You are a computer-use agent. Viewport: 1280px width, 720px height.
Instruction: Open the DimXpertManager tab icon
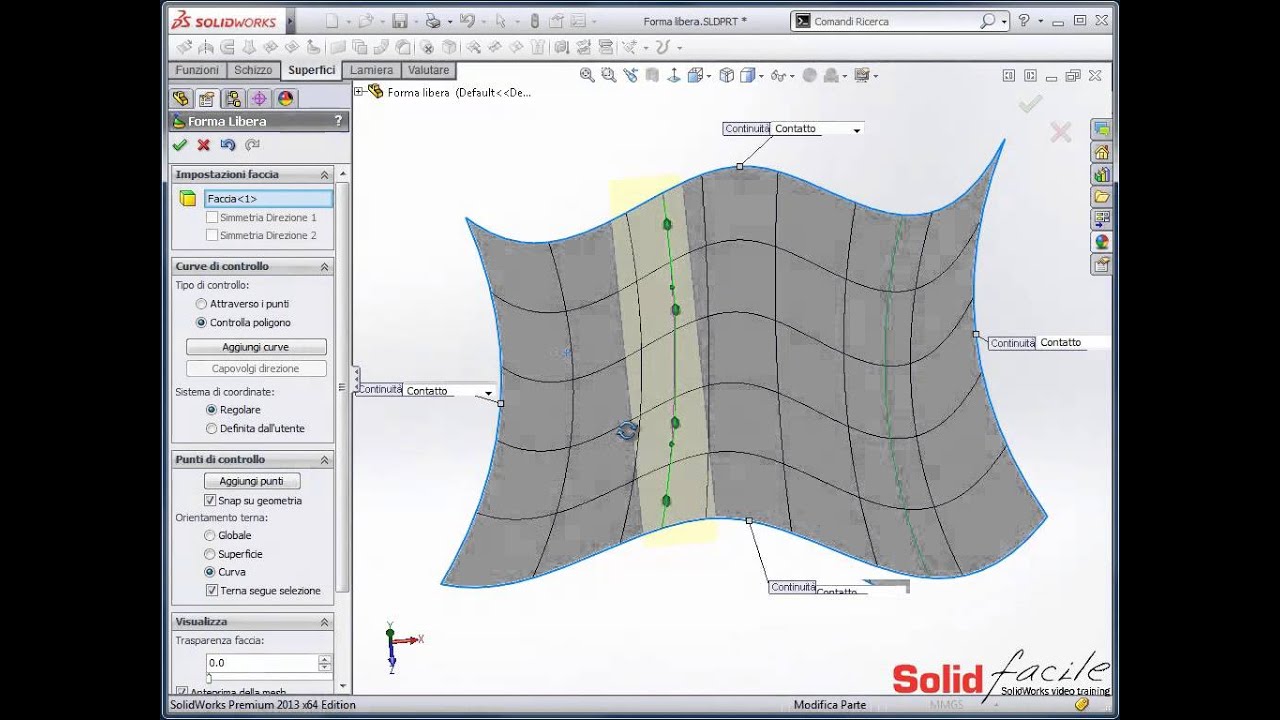[x=259, y=98]
